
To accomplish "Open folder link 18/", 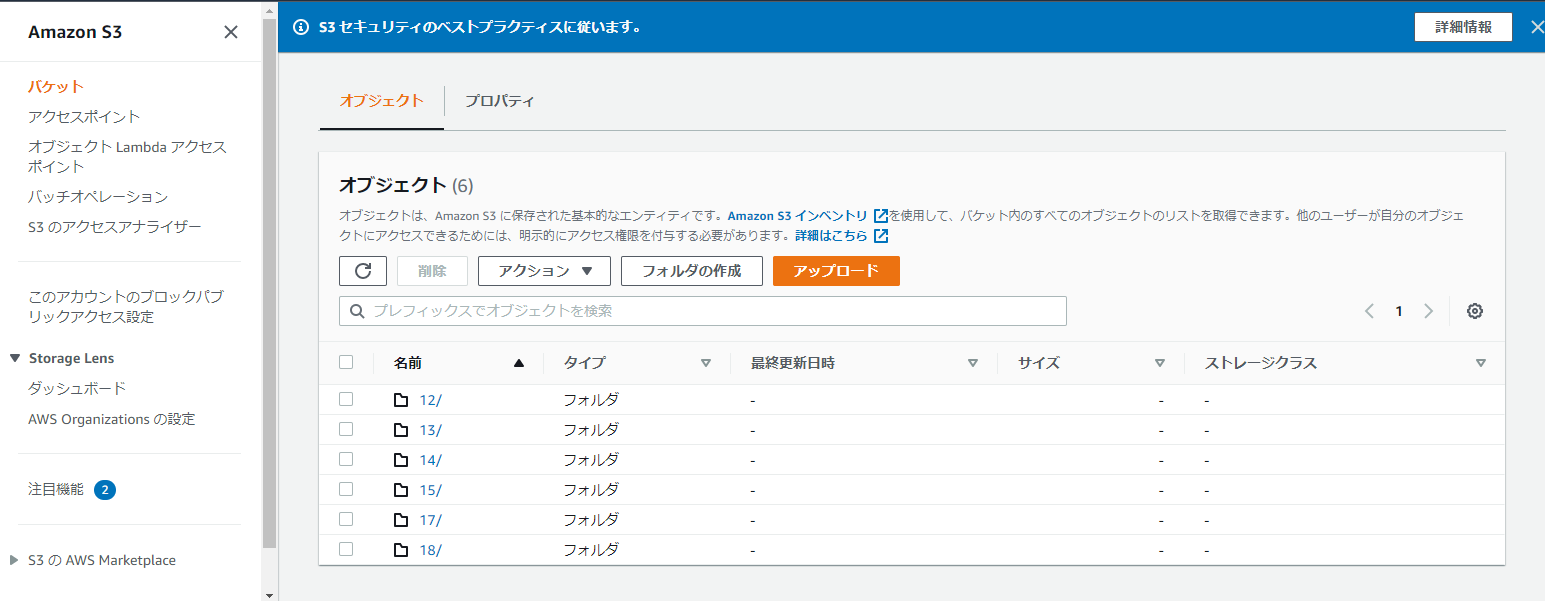I will point(430,550).
